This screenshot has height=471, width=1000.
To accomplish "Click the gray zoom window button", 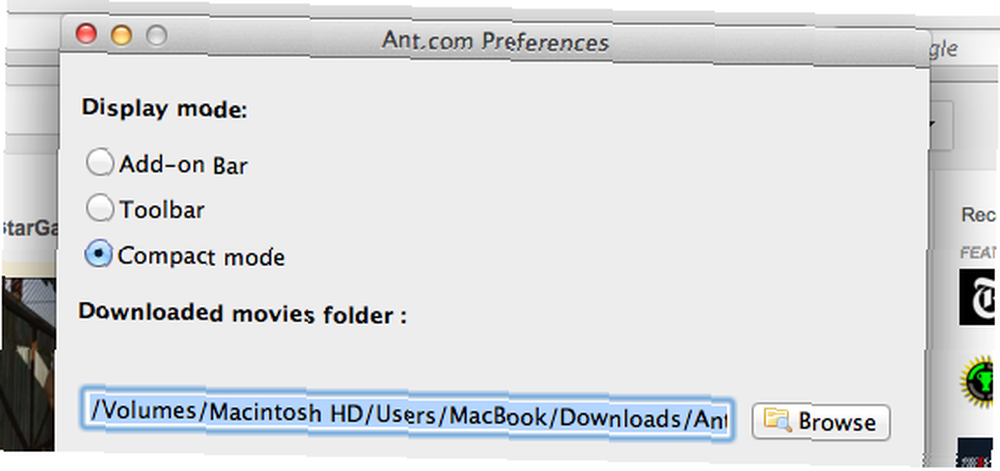I will click(156, 35).
